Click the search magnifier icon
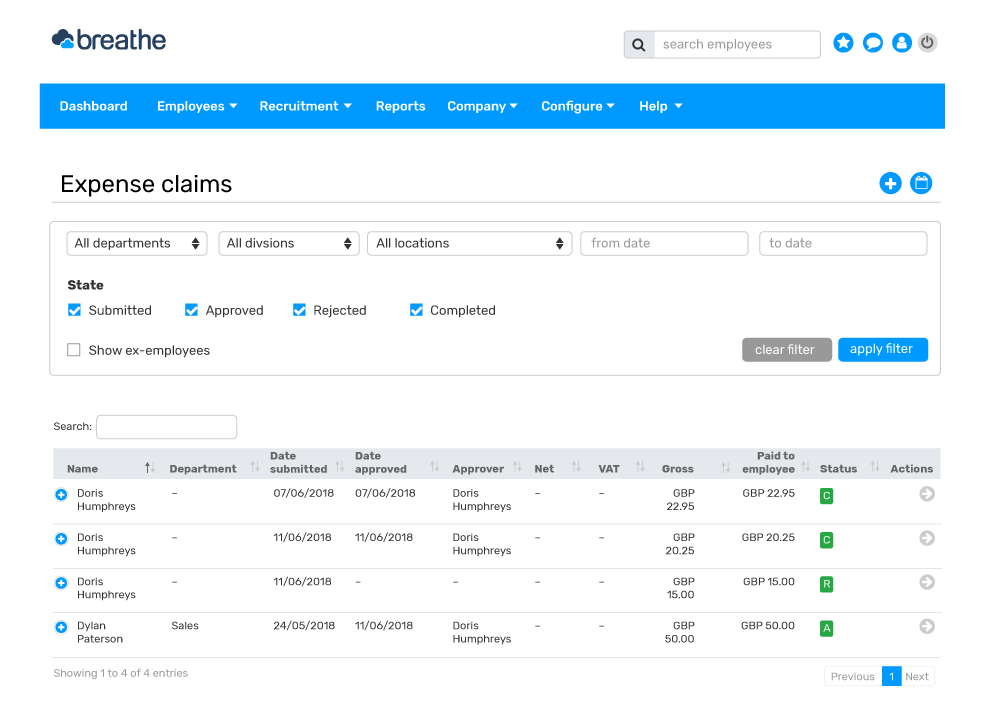Screen dimensions: 999x721 (638, 44)
